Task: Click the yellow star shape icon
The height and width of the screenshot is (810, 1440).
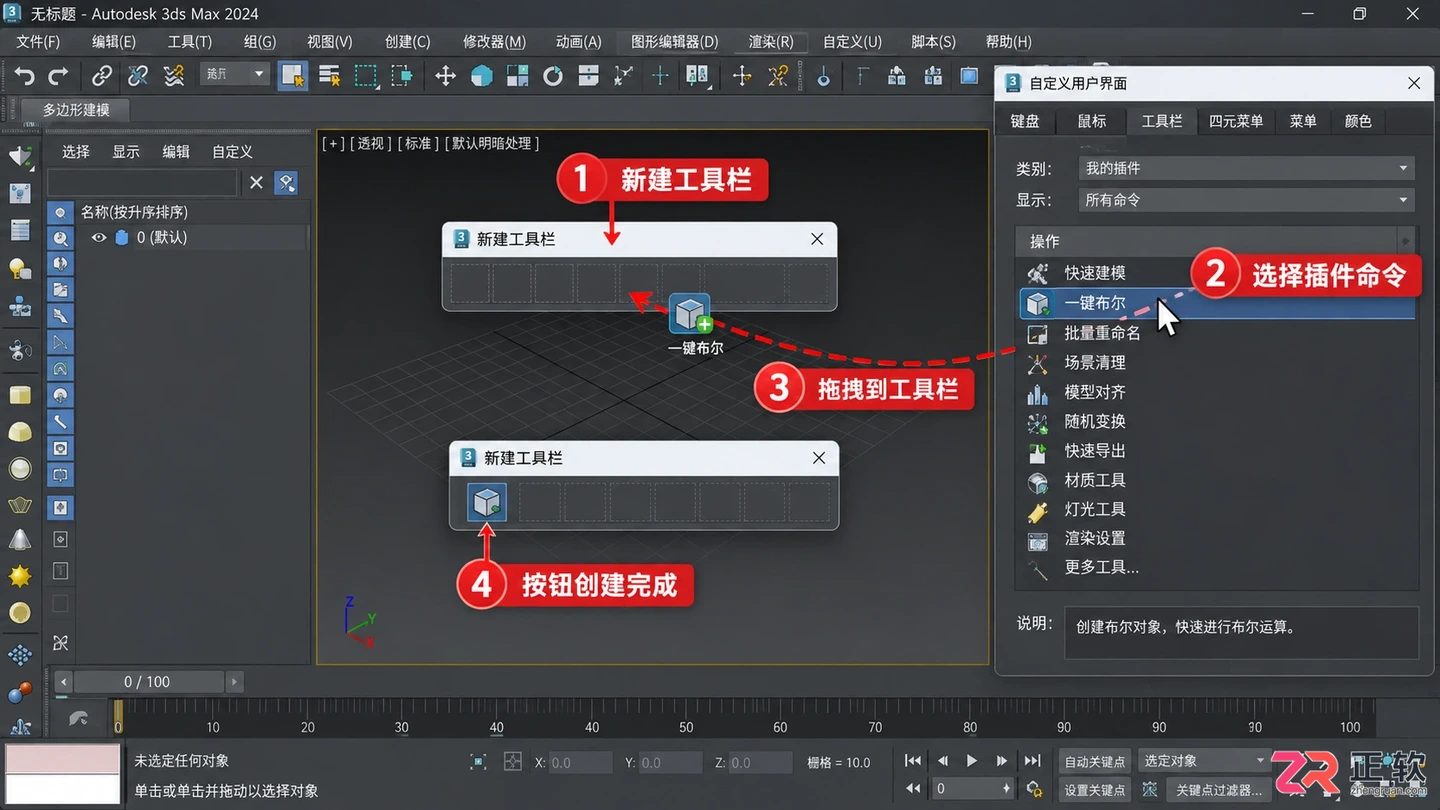Action: click(x=20, y=577)
